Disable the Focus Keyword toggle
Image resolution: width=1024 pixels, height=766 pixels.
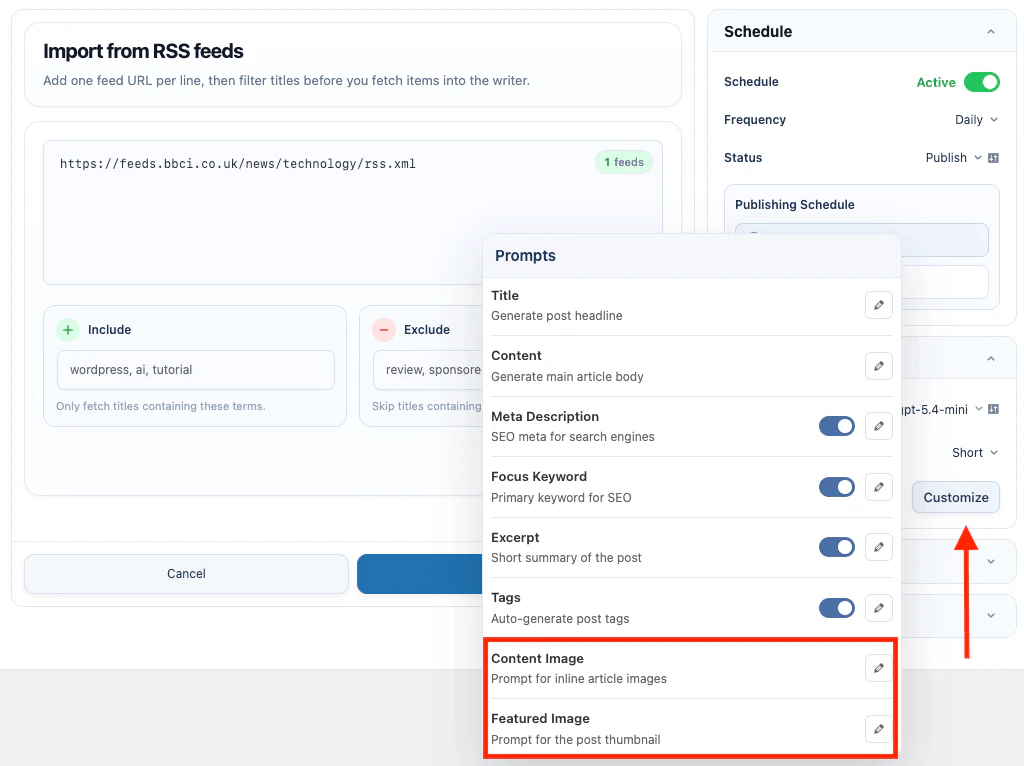(837, 487)
